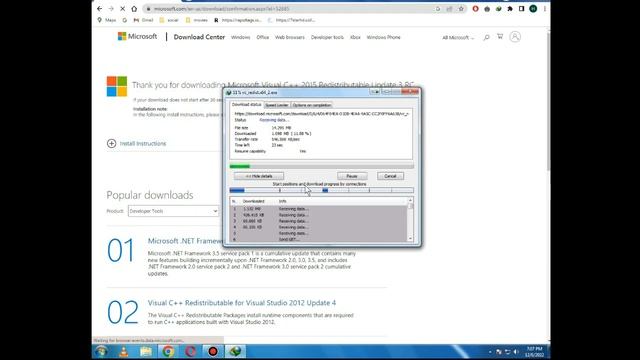Open VLC from the taskbar
Viewport: 640px width, 360px height.
[123, 351]
